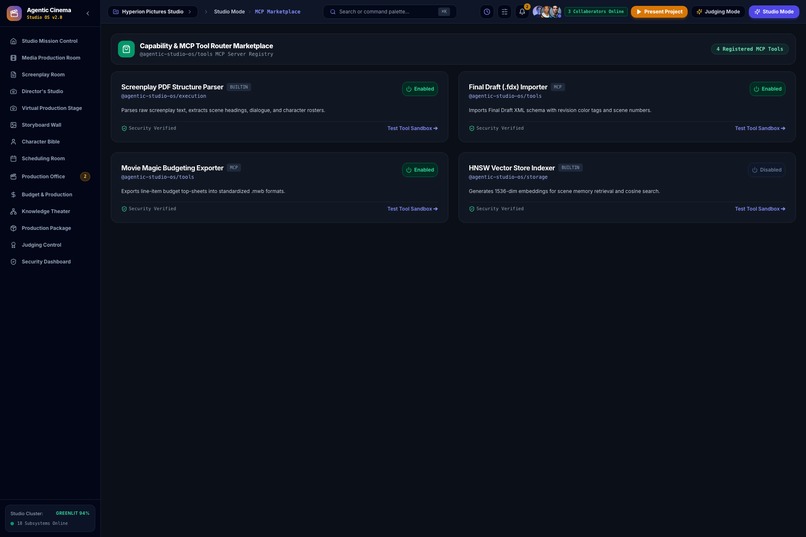Viewport: 806px width, 537px height.
Task: Open Test Tool Sandbox for Movie Magic Exporter
Action: tap(412, 209)
